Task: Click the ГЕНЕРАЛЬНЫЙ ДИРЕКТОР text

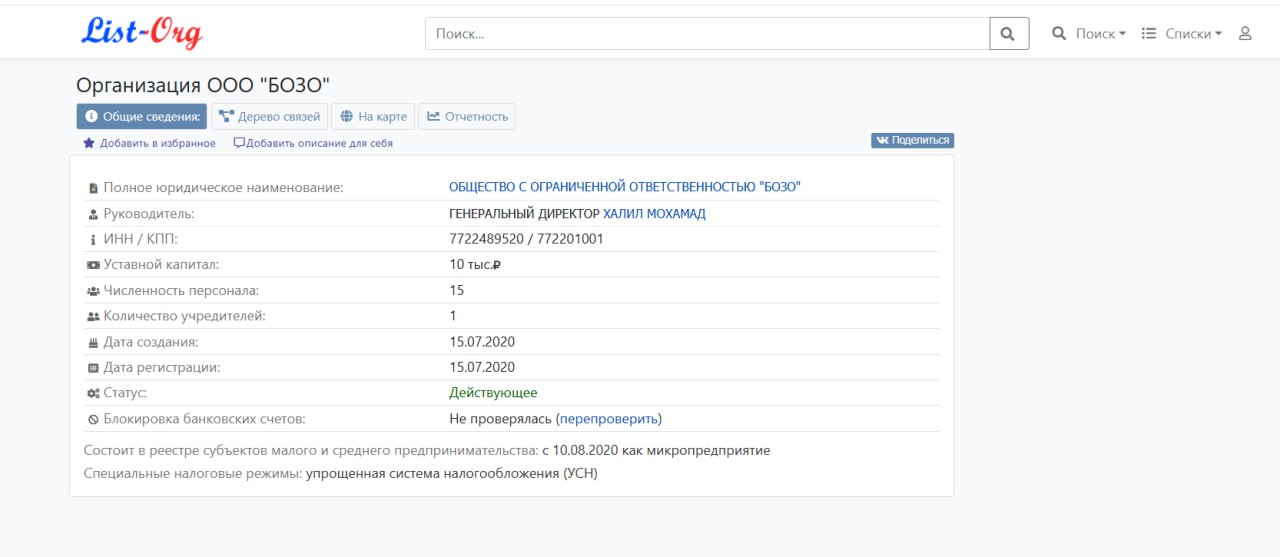Action: 524,213
